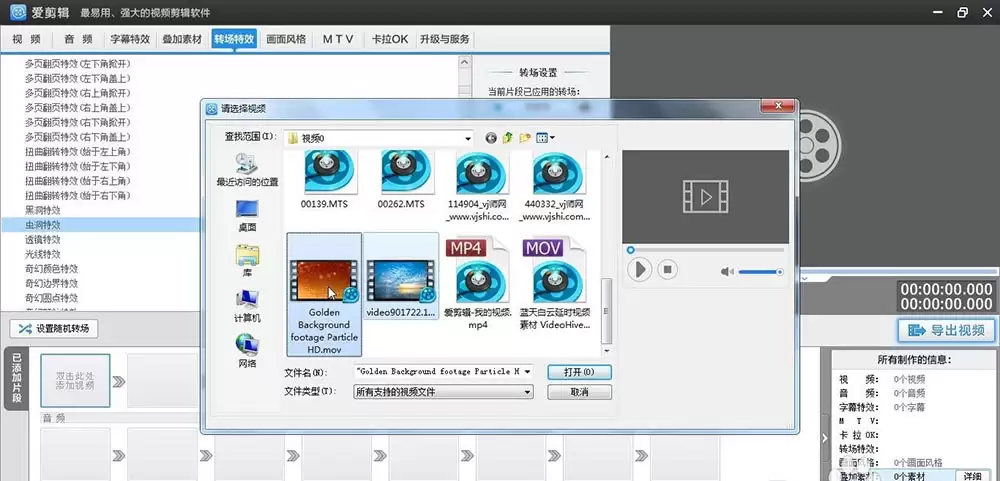Create a new folder via toolbar icon
This screenshot has width=1000, height=481.
[525, 138]
